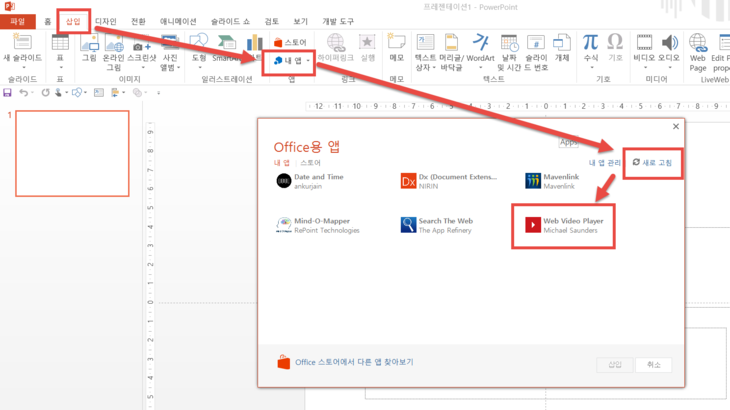Select the Mavenlink app
This screenshot has height=410, width=730.
tap(552, 181)
